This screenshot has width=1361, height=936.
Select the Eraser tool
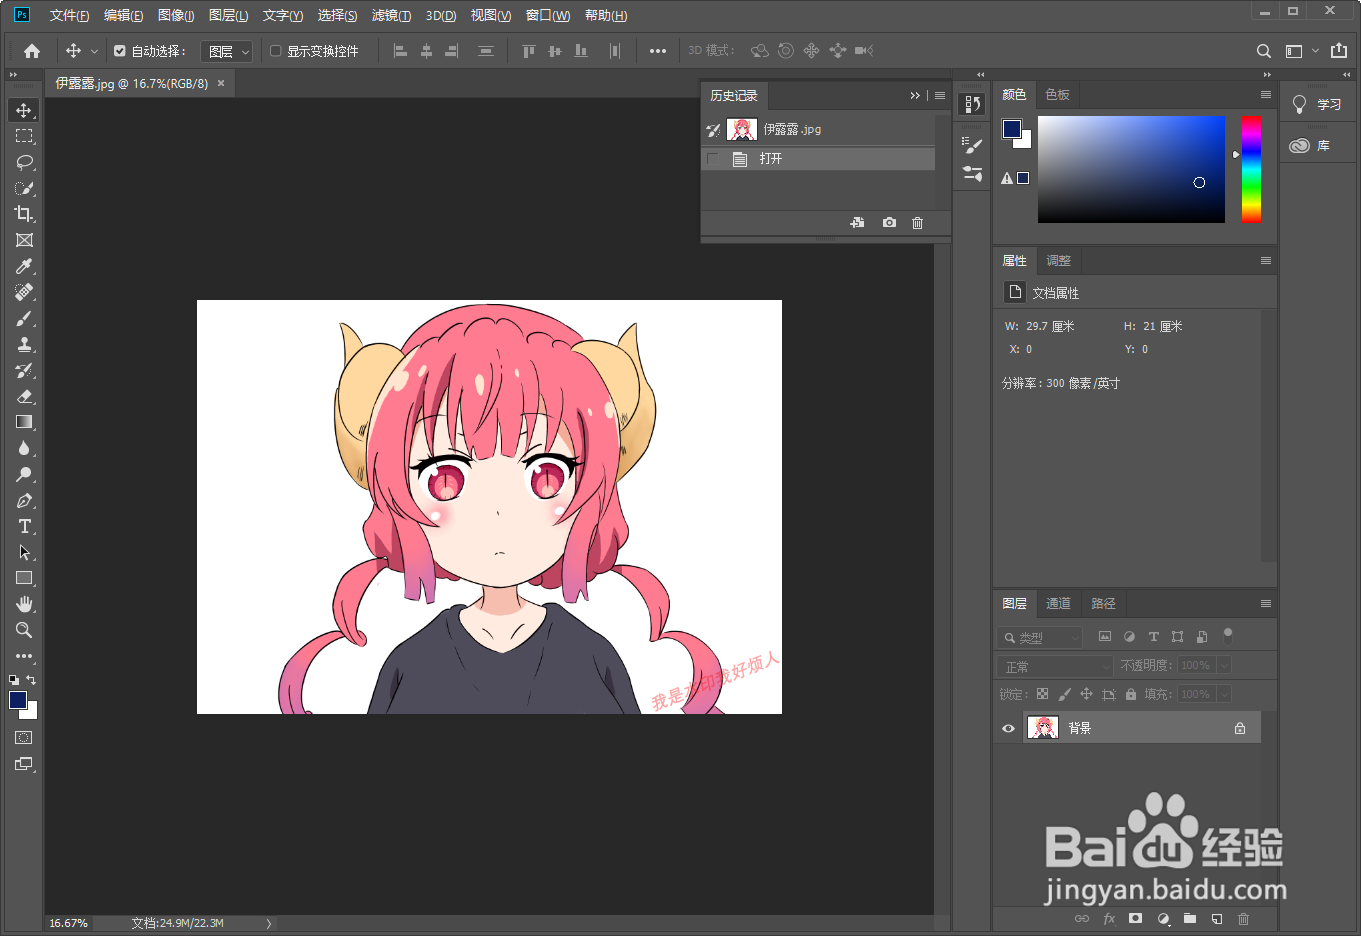[24, 396]
